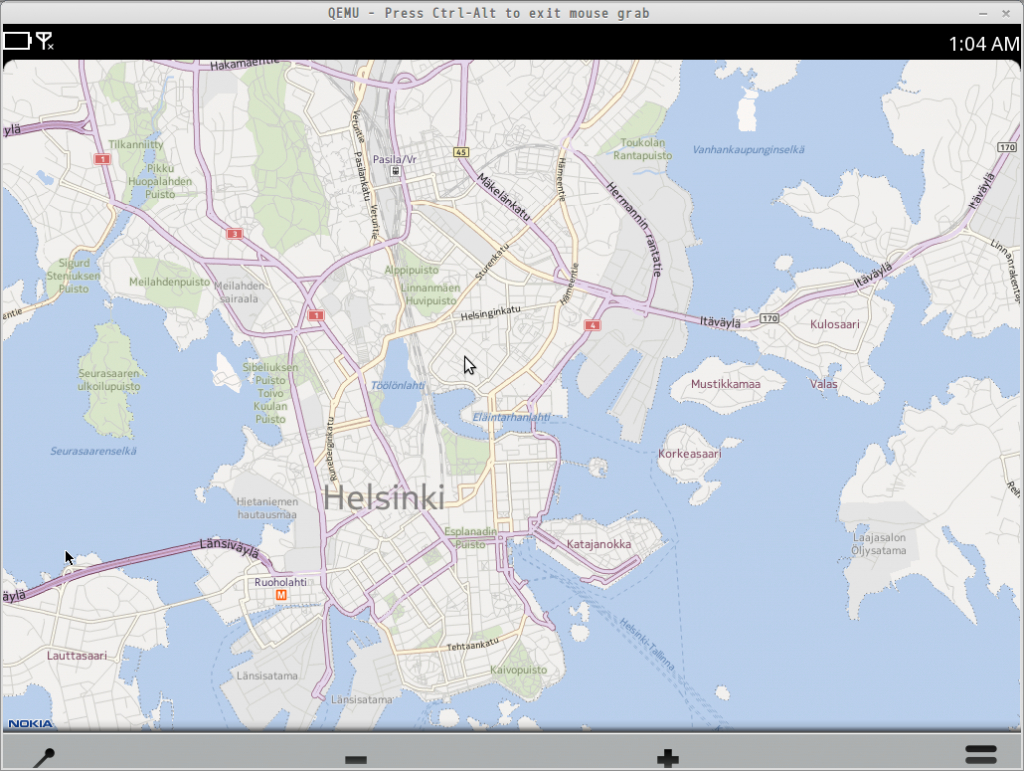The width and height of the screenshot is (1024, 771).
Task: Click the Linnanmäen Huvipuisto label
Action: pyautogui.click(x=430, y=294)
